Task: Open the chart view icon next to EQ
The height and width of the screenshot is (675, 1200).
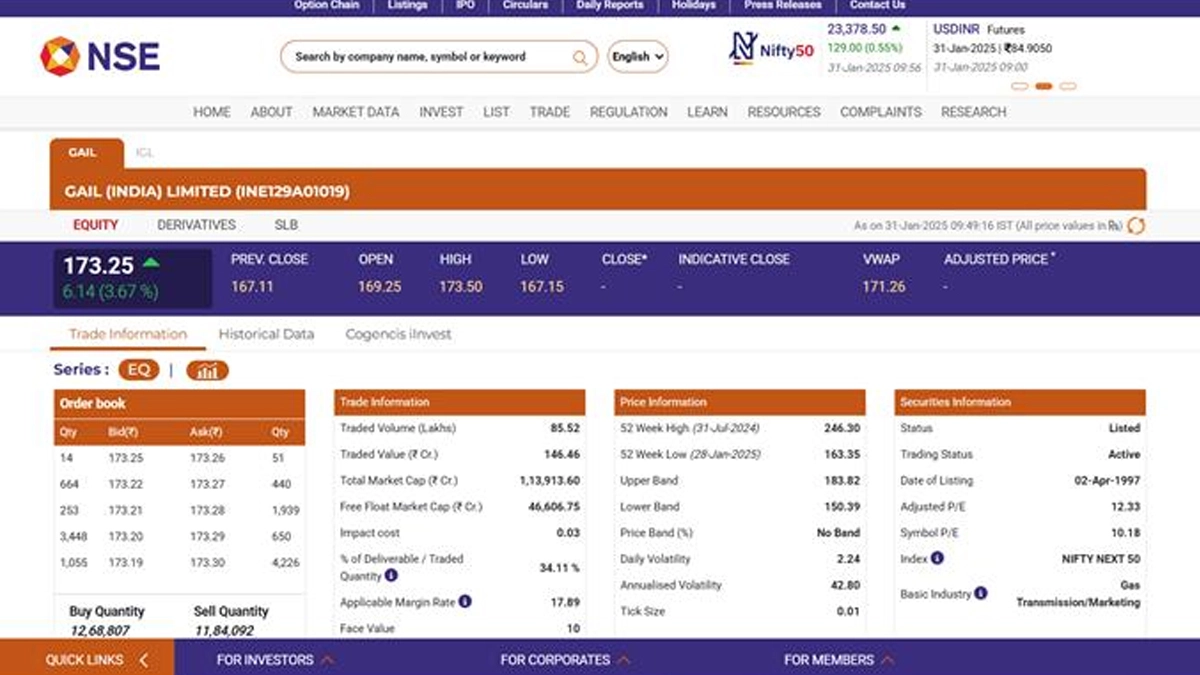Action: coord(207,371)
